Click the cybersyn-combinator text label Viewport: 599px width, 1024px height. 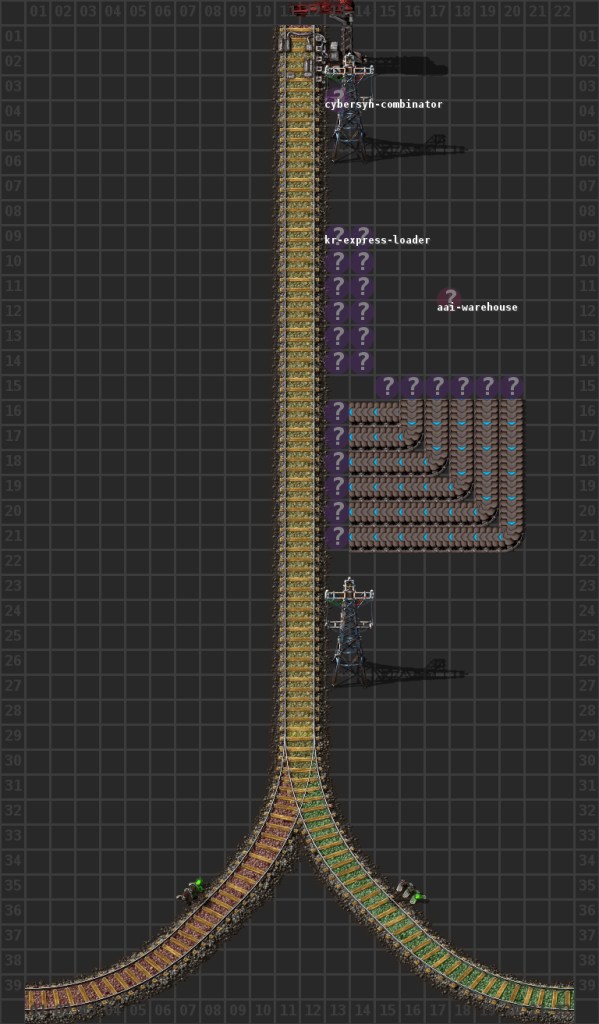click(383, 104)
